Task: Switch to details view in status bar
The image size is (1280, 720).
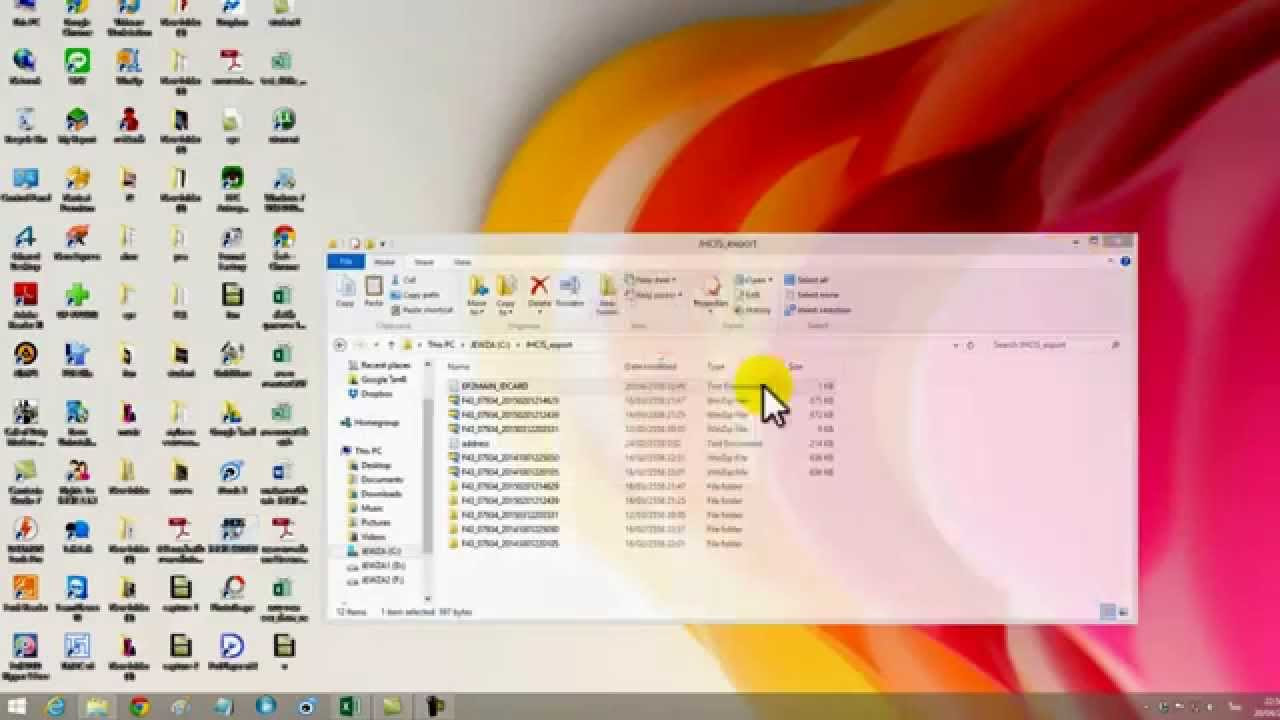Action: 1107,612
